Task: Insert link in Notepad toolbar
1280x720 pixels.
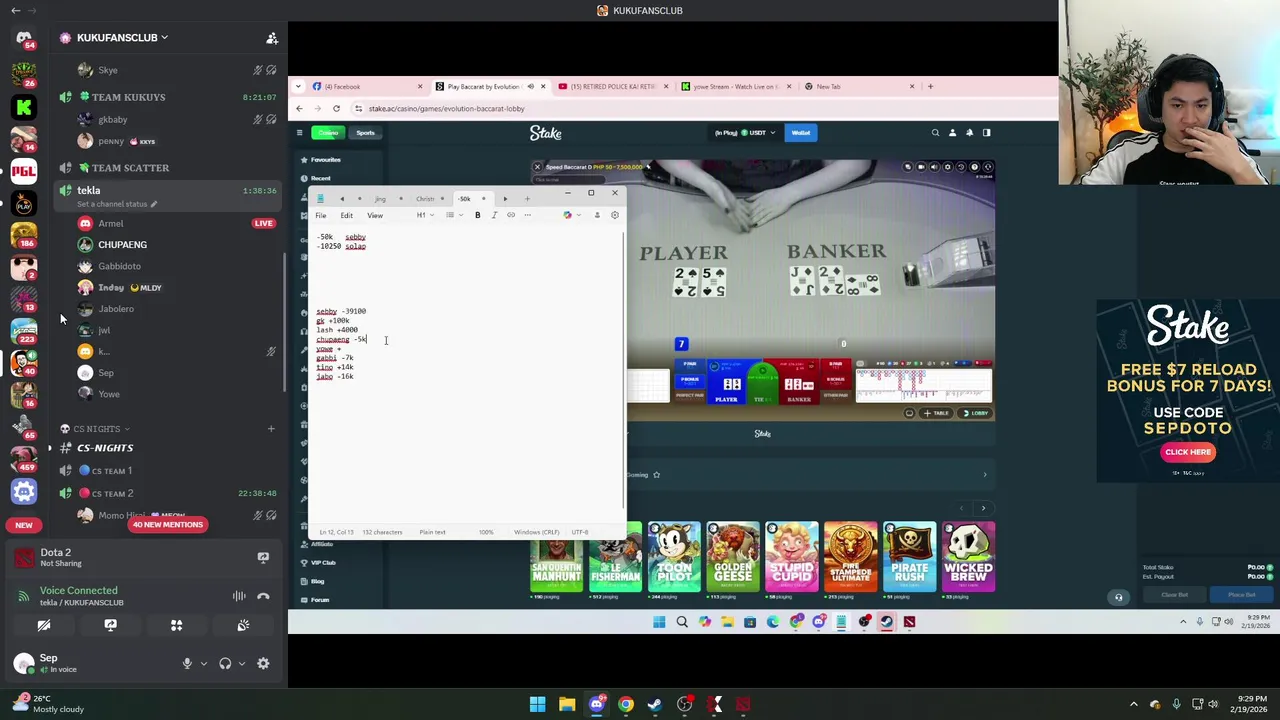Action: pos(510,215)
